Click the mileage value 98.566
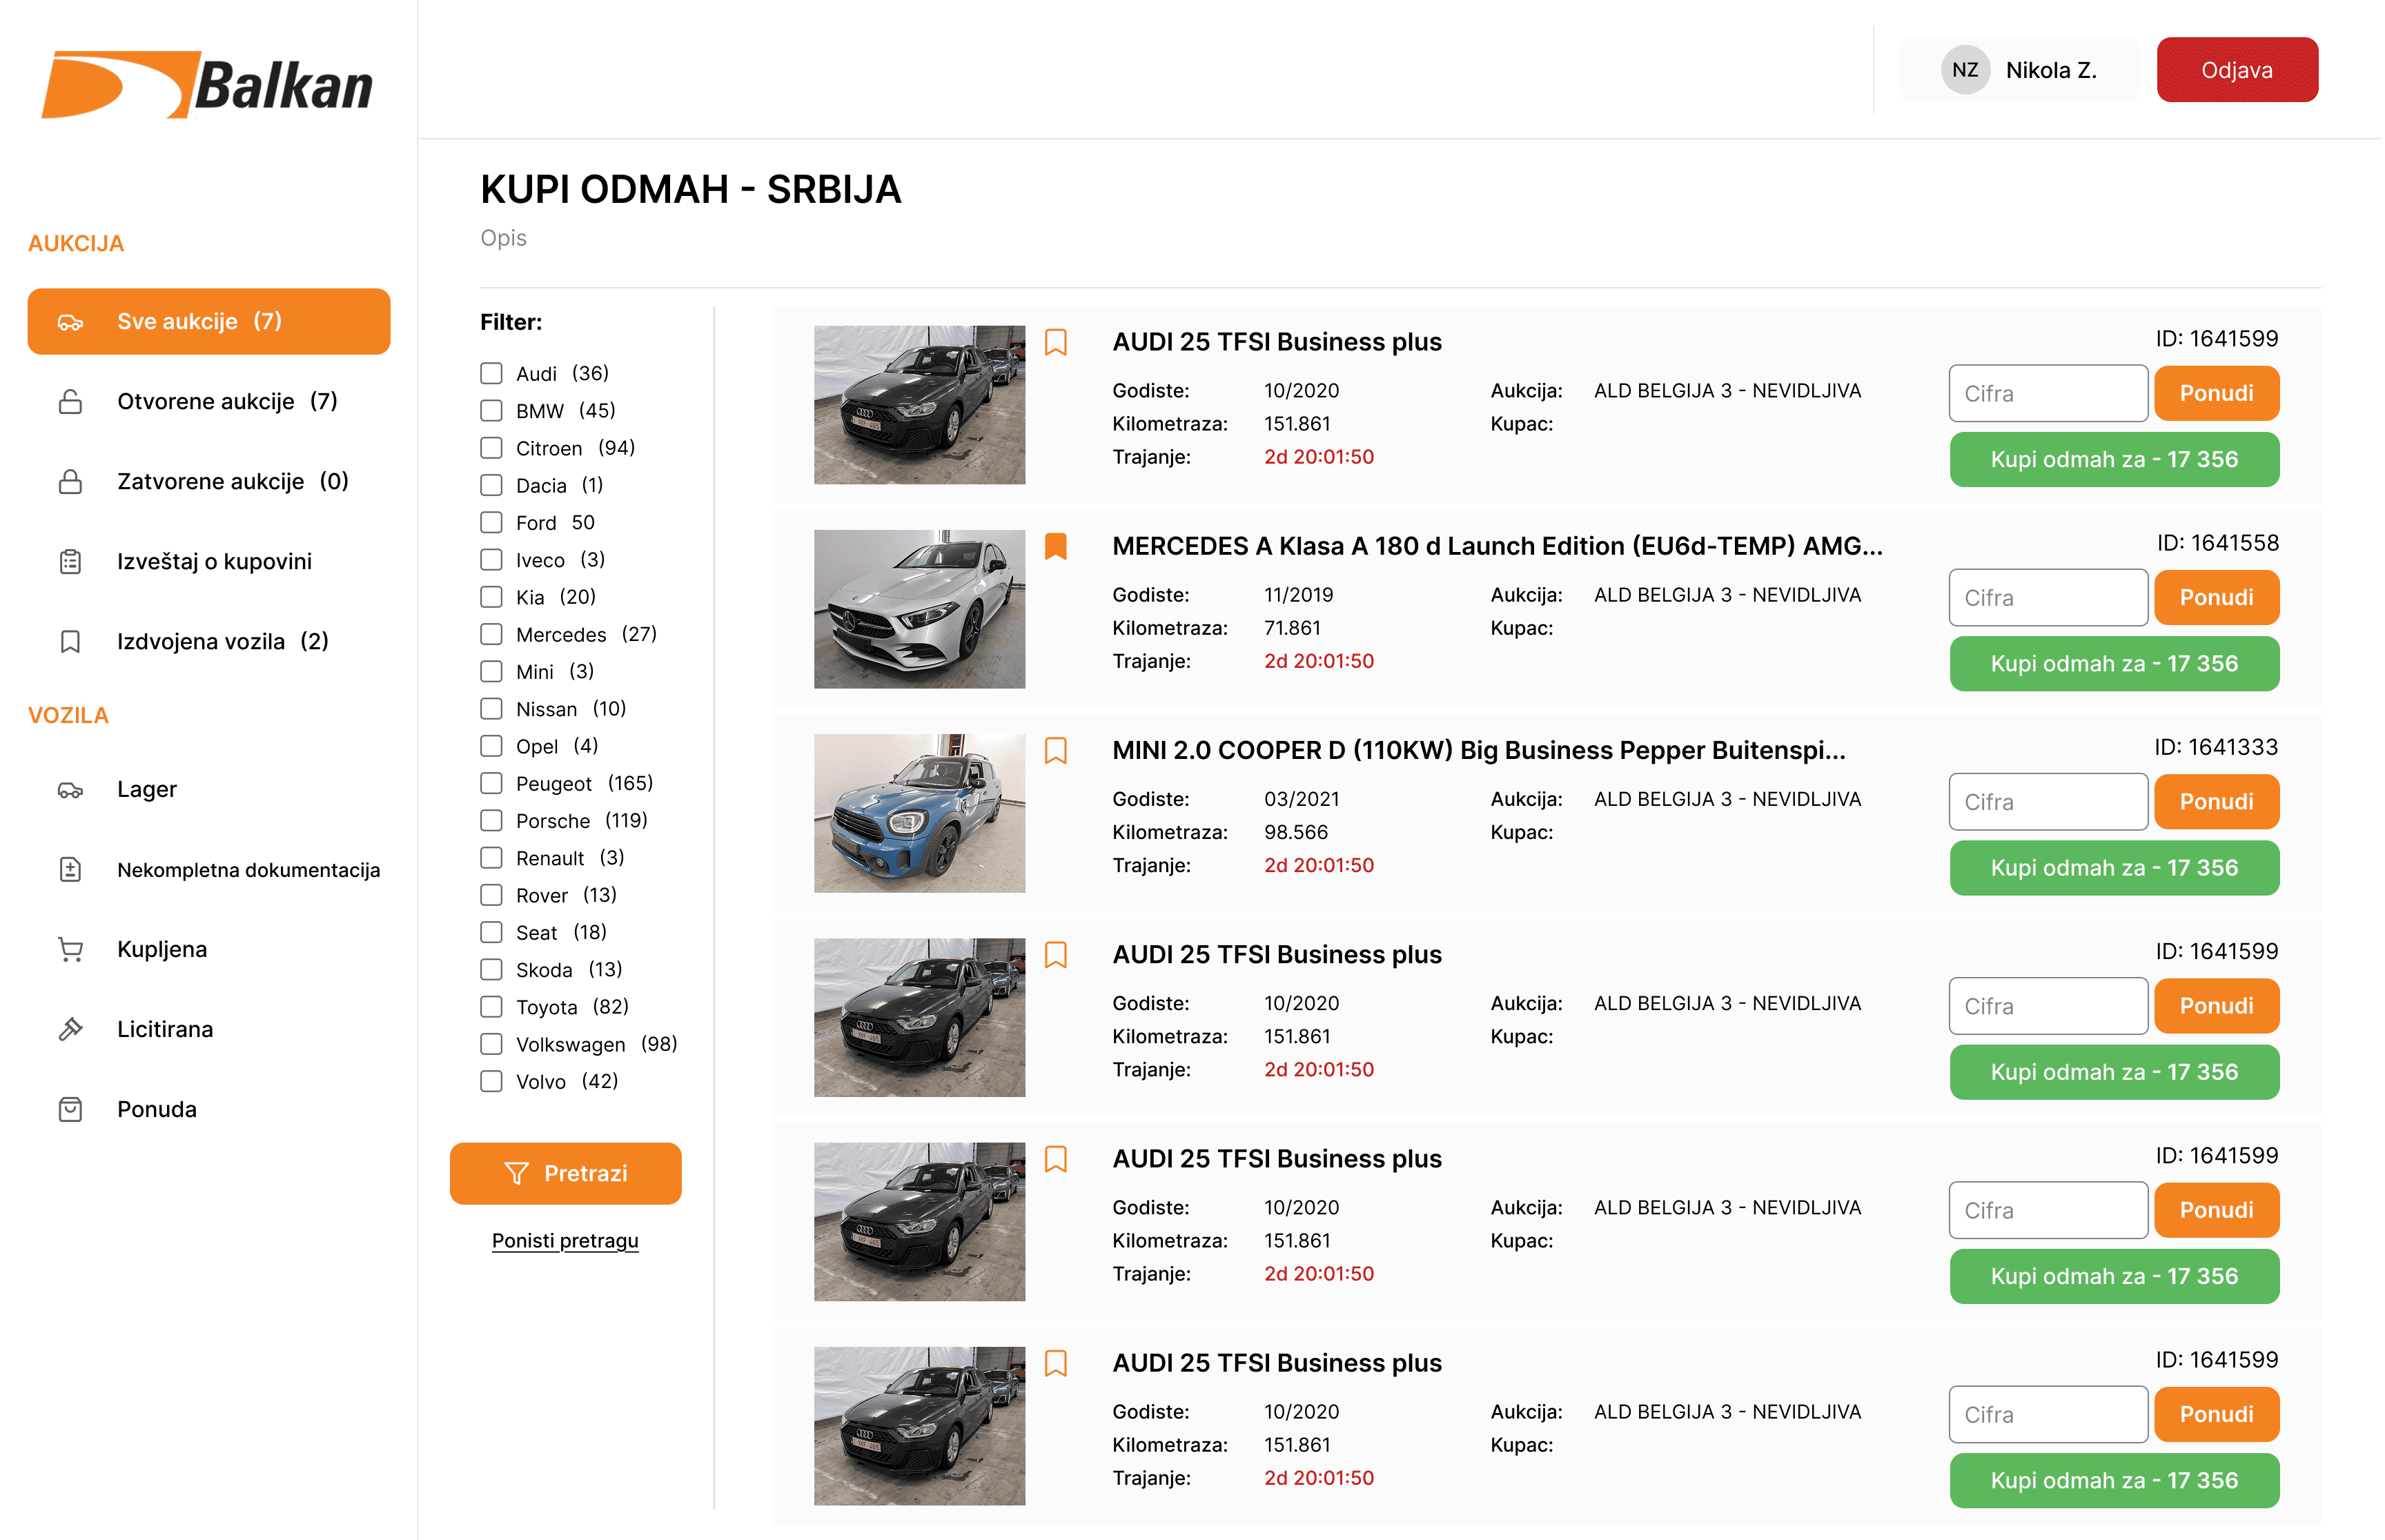The height and width of the screenshot is (1540, 2385). (x=1296, y=832)
